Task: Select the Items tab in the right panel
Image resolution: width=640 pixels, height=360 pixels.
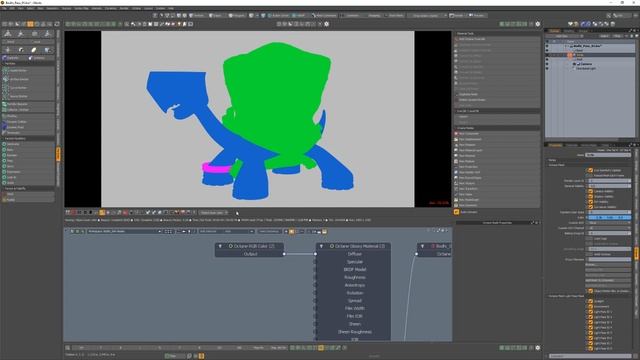Action: tap(554, 31)
